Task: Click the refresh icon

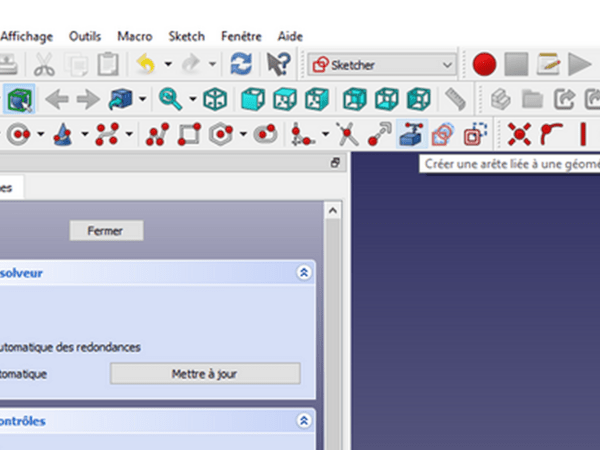Action: (x=241, y=65)
